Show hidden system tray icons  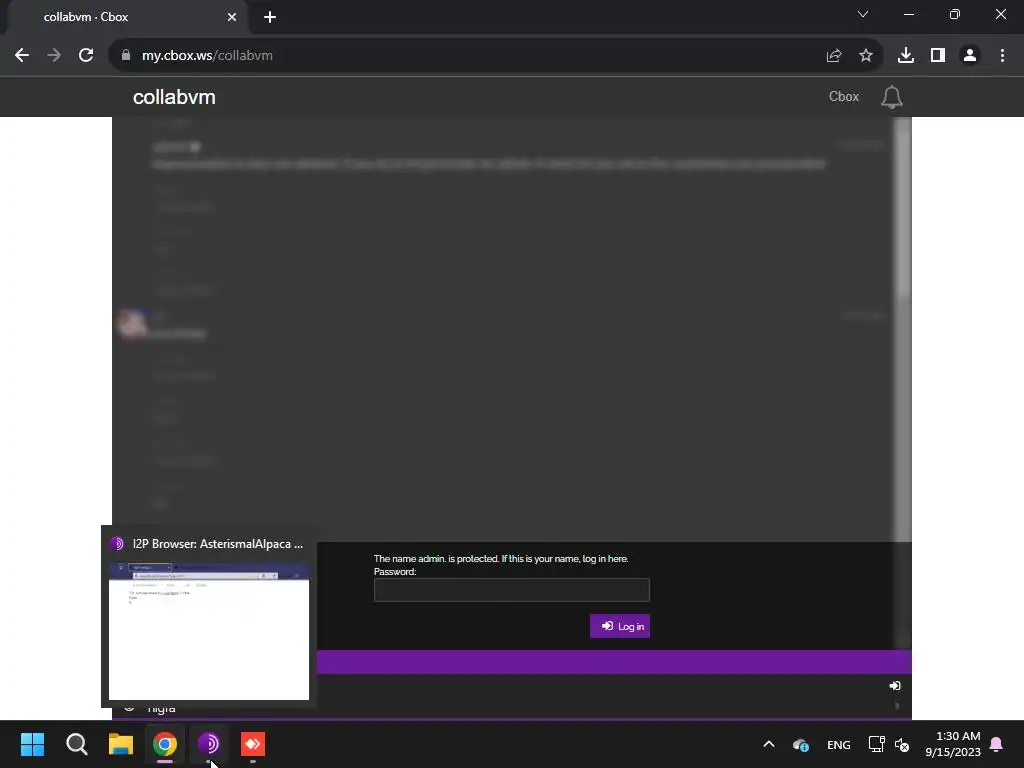pos(769,744)
